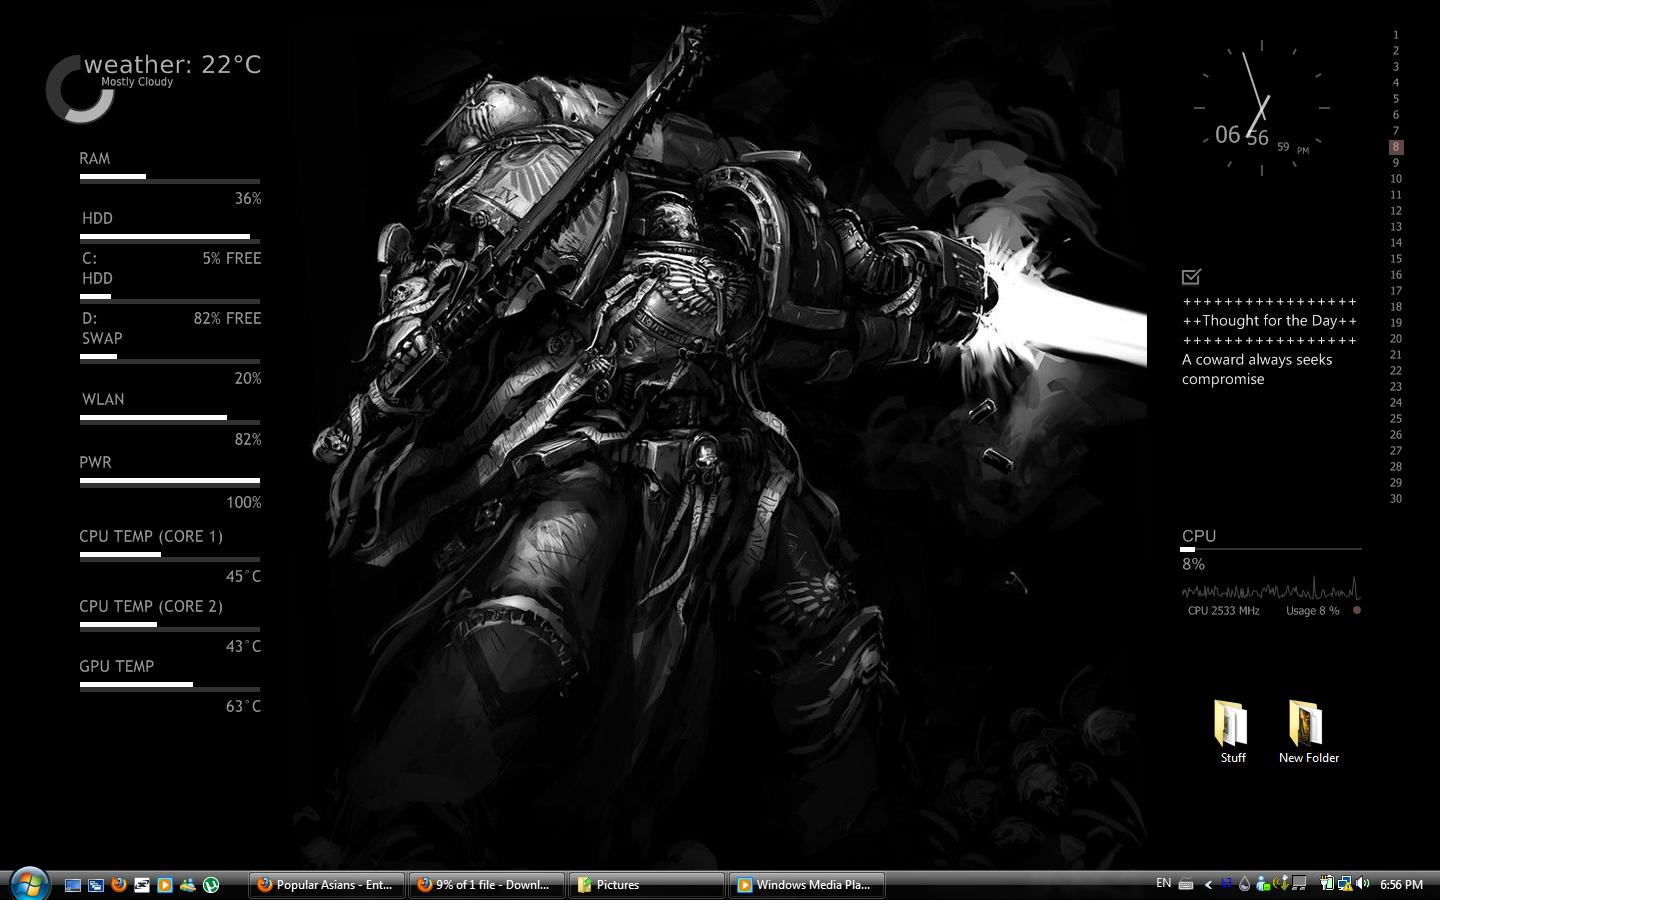This screenshot has width=1668, height=900.
Task: Click Show Desktop quick launch icon
Action: click(73, 885)
